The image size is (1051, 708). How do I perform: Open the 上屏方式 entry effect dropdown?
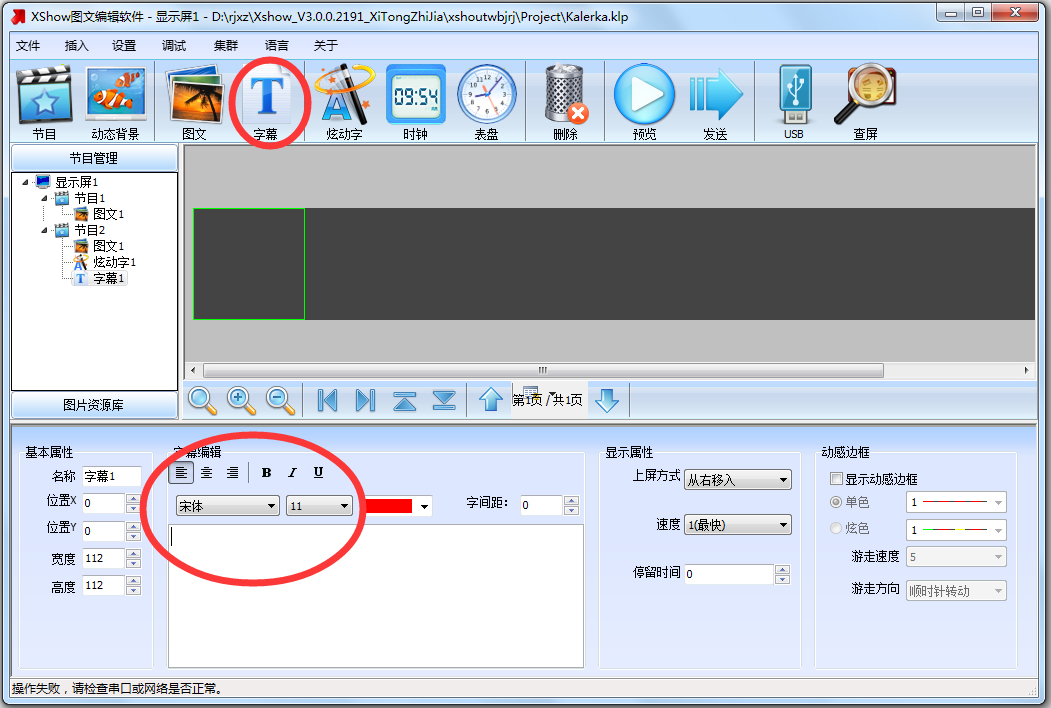pyautogui.click(x=737, y=479)
